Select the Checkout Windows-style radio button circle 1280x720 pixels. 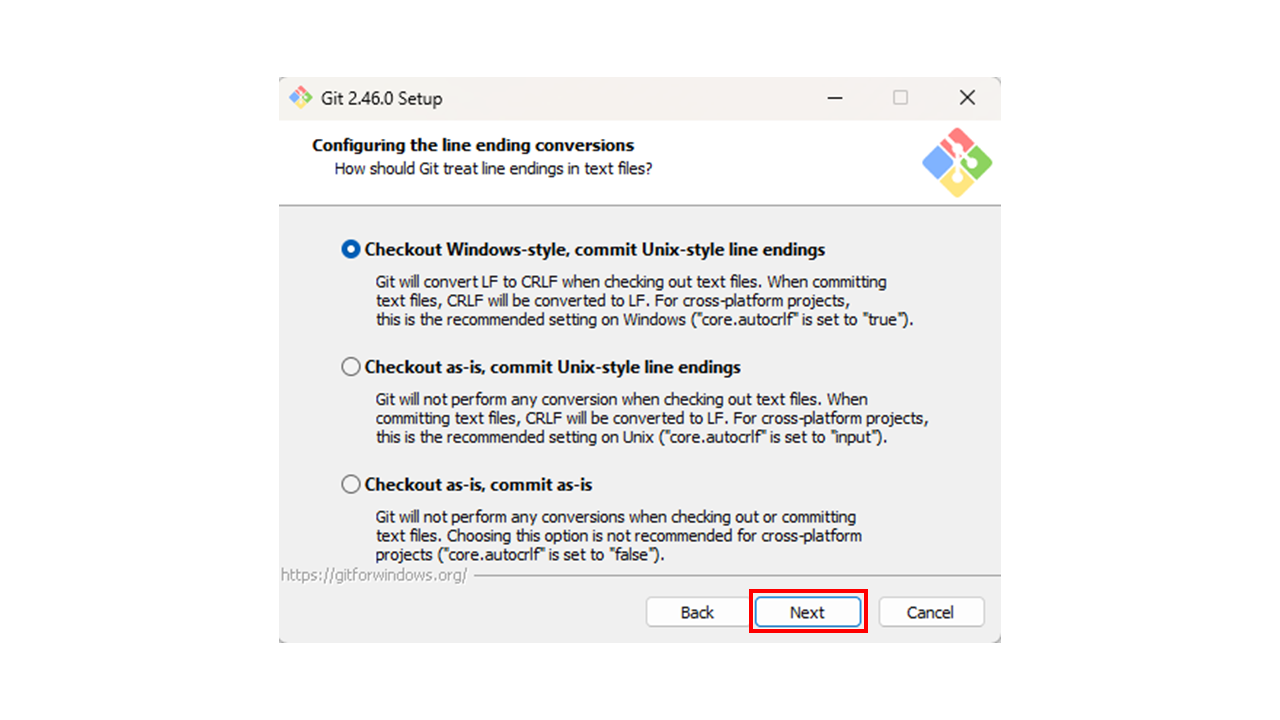click(x=351, y=250)
